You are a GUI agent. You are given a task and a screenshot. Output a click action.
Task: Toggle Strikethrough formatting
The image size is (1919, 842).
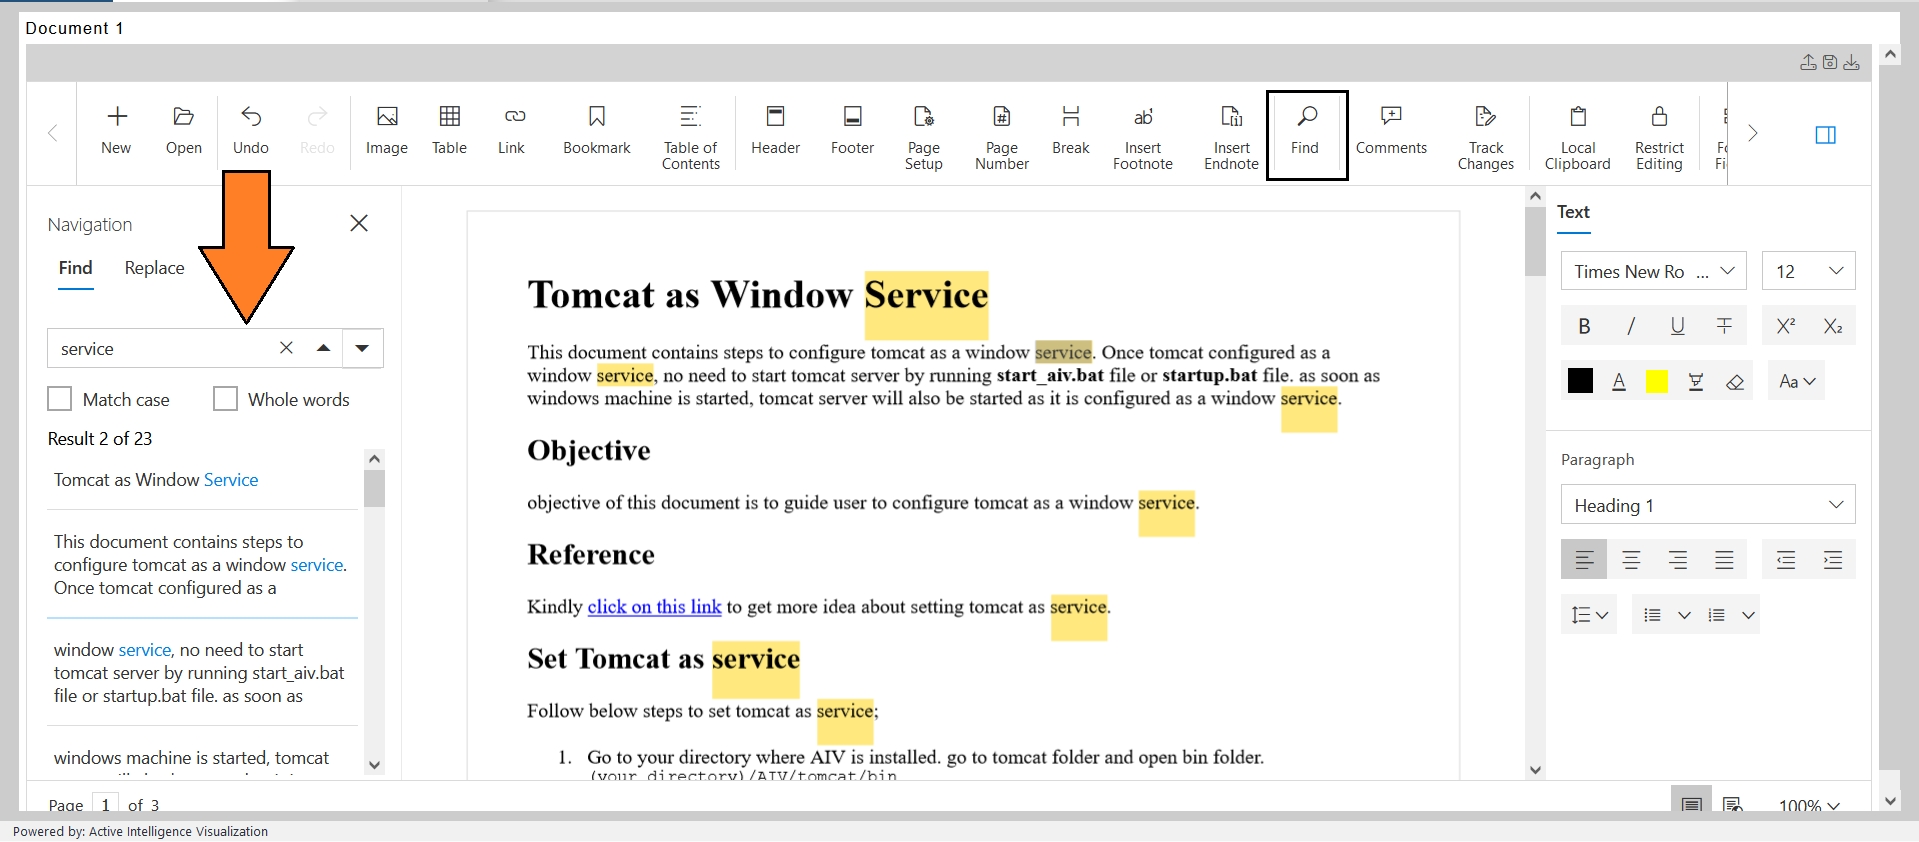pos(1724,326)
